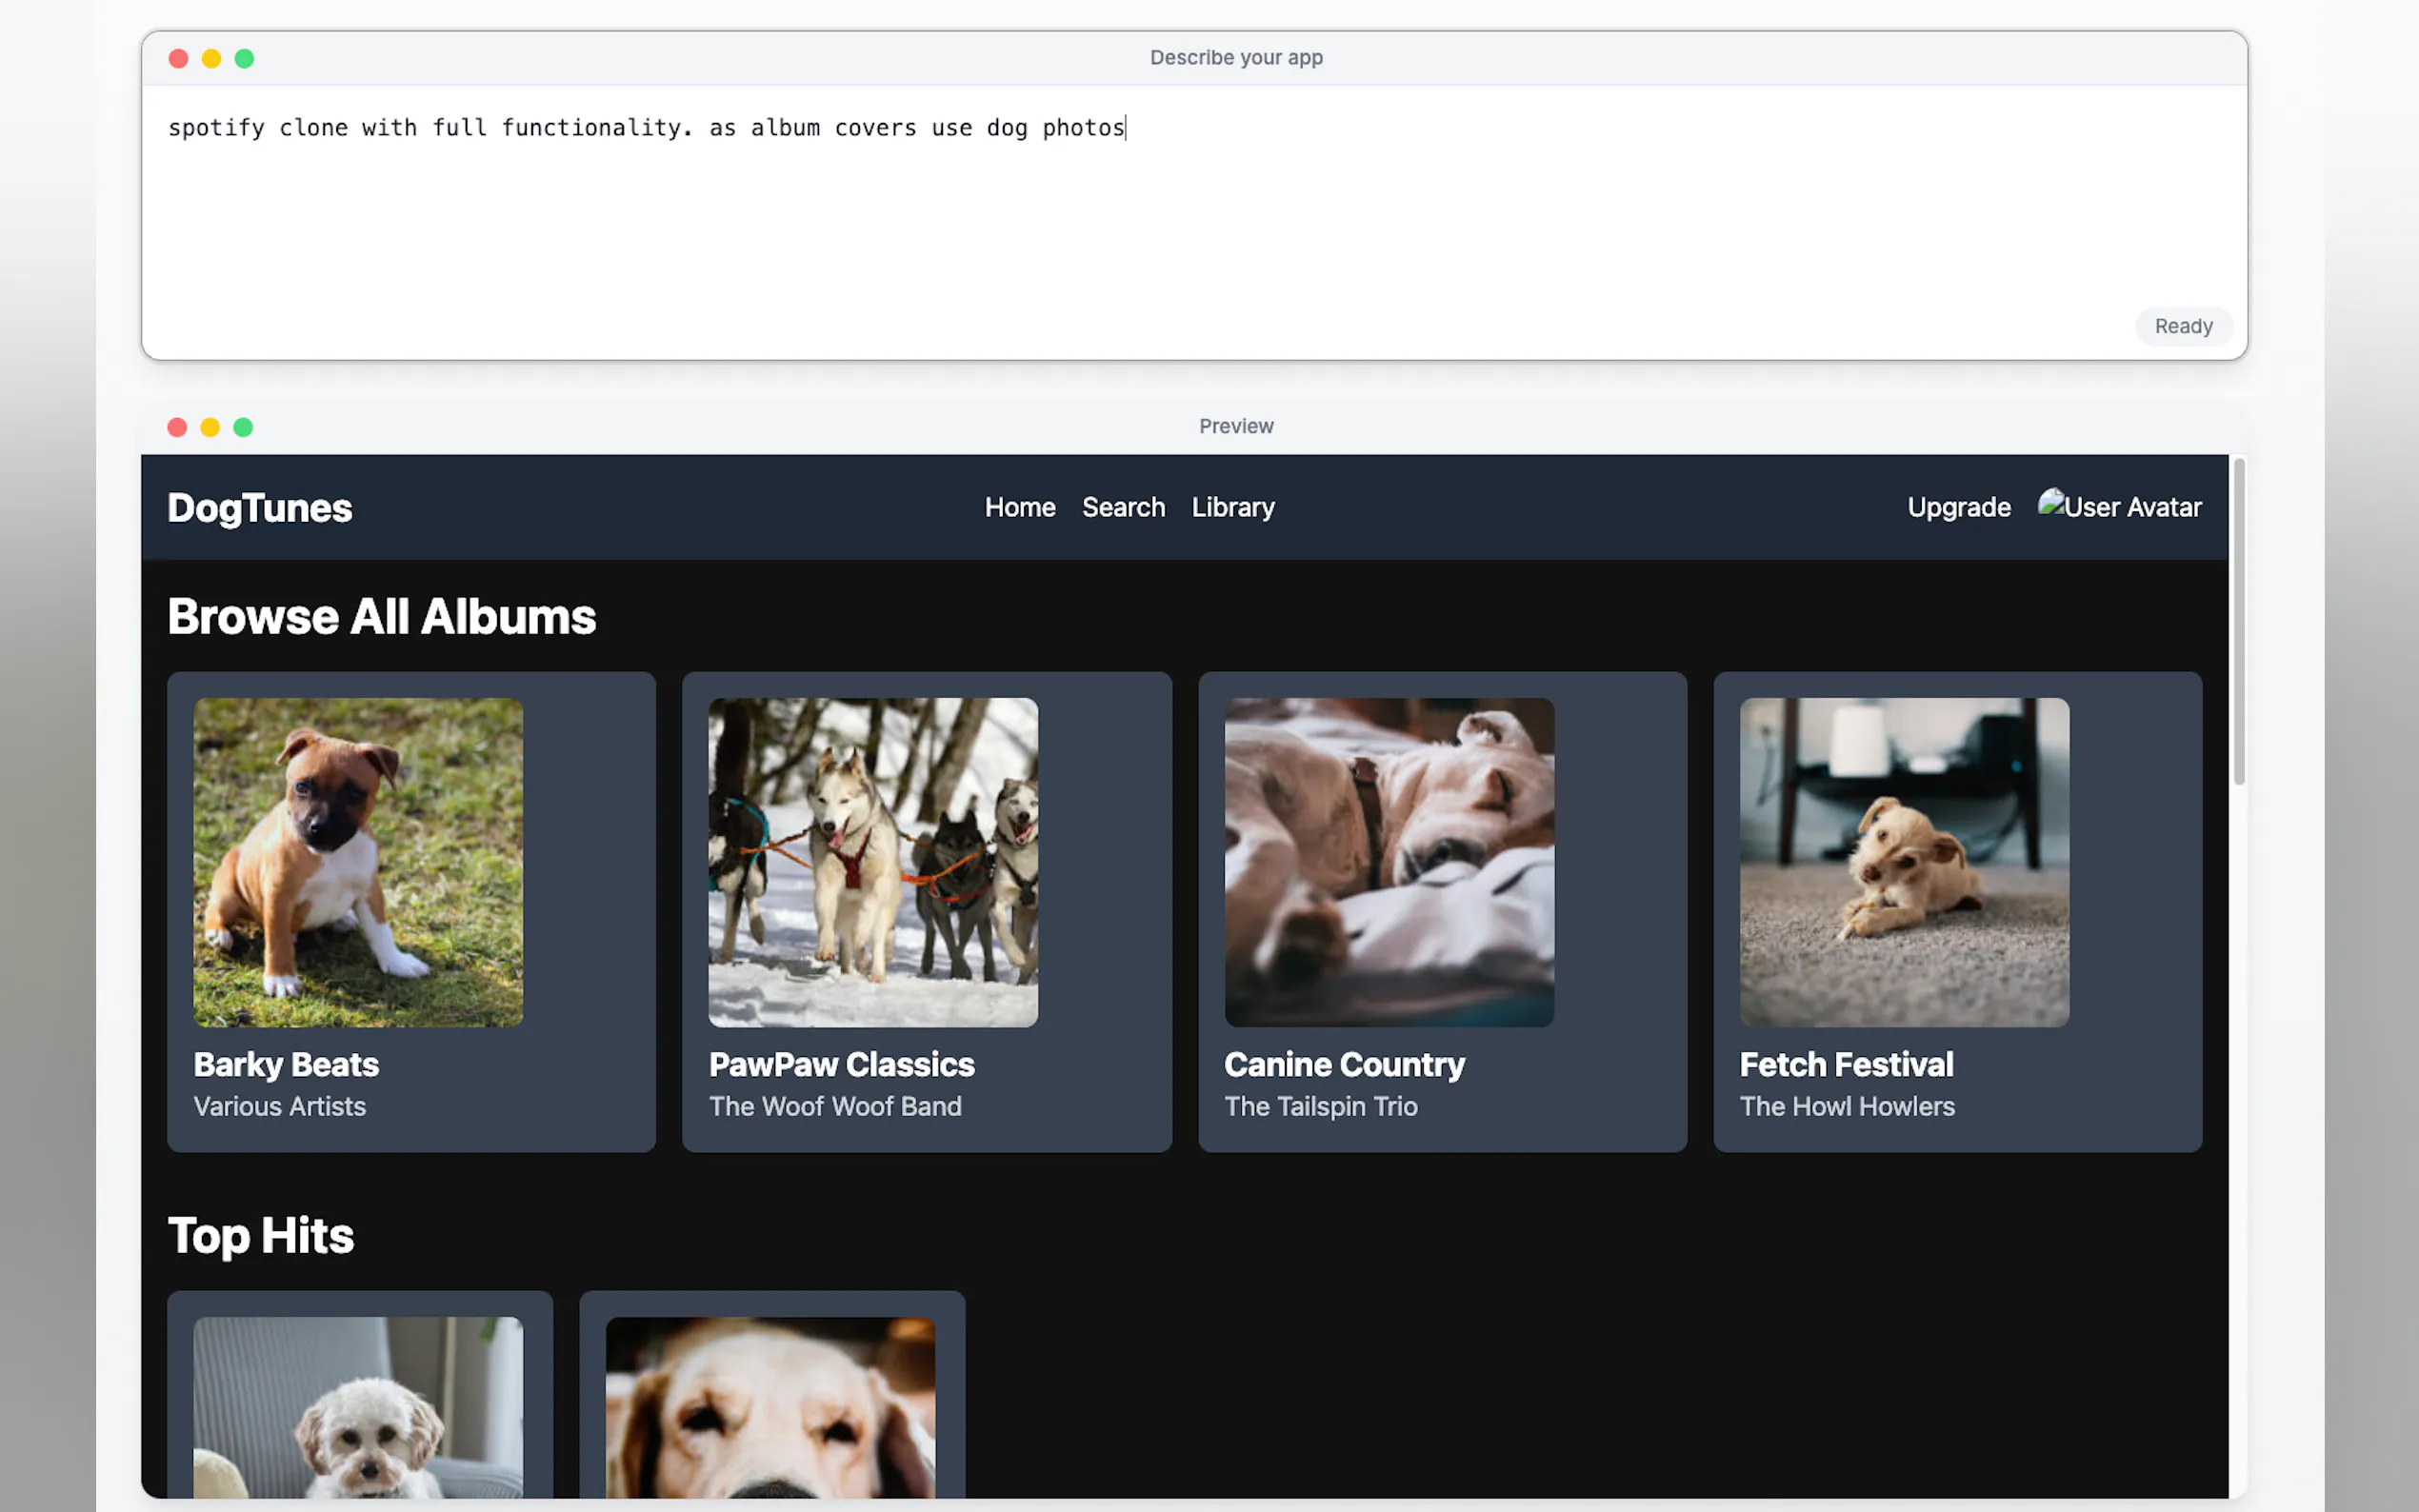Click the Barky Beats album title
This screenshot has height=1512, width=2419.
(x=286, y=1064)
